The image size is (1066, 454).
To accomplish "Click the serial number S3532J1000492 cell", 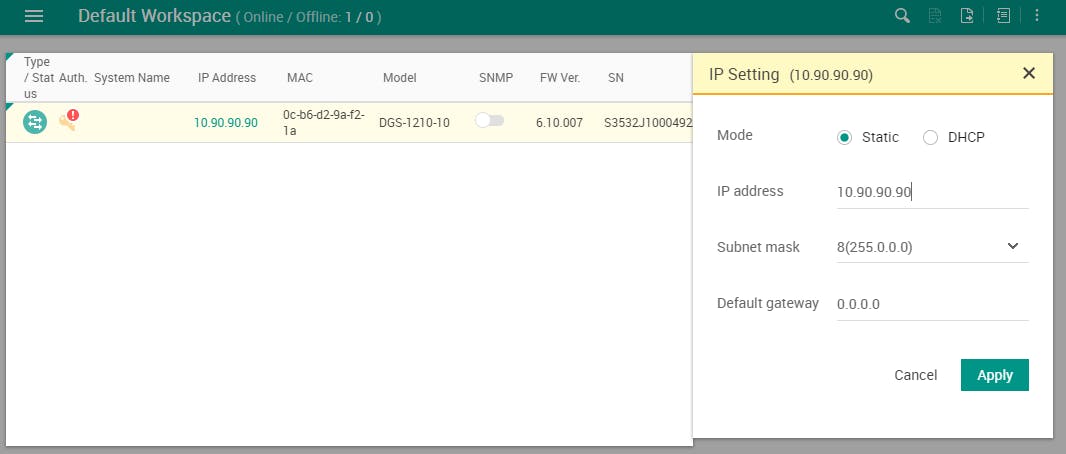I will [648, 123].
